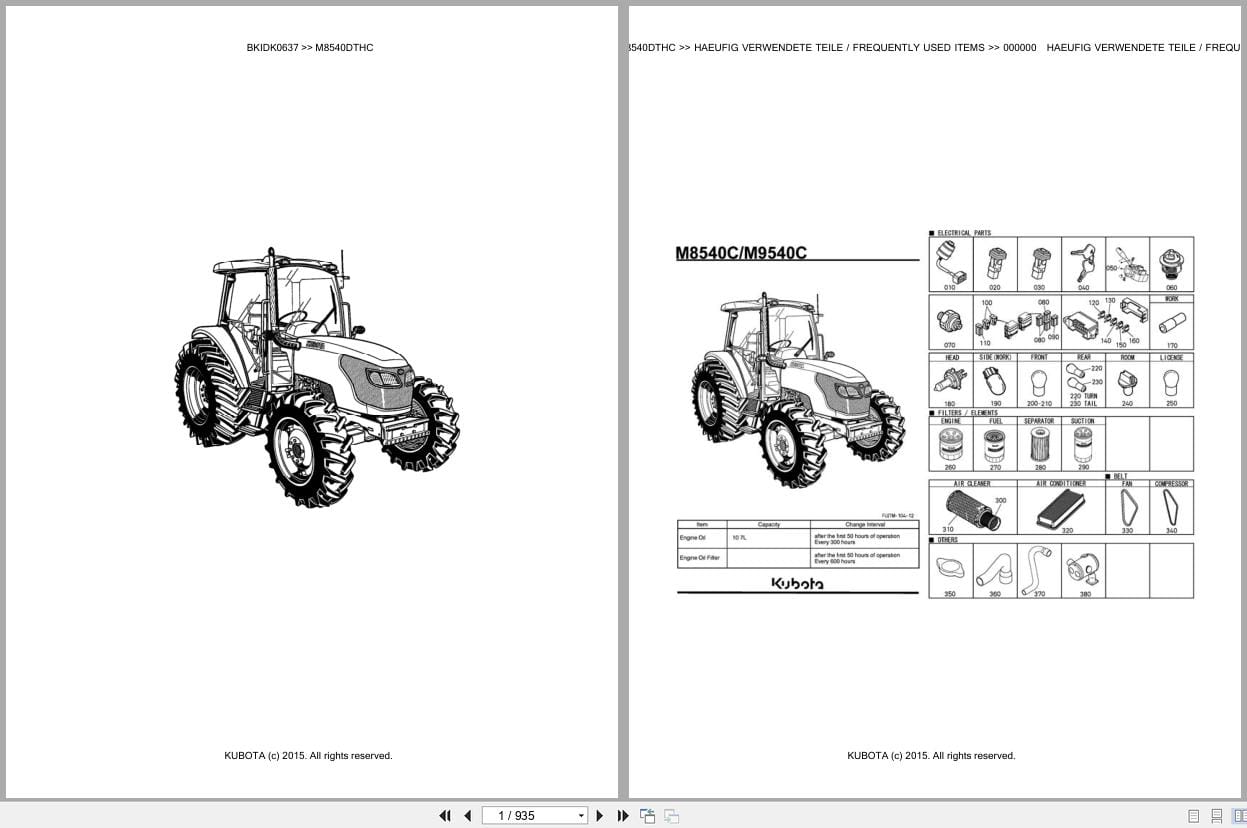Click the Kubota logo on right page
This screenshot has width=1247, height=828.
point(797,583)
